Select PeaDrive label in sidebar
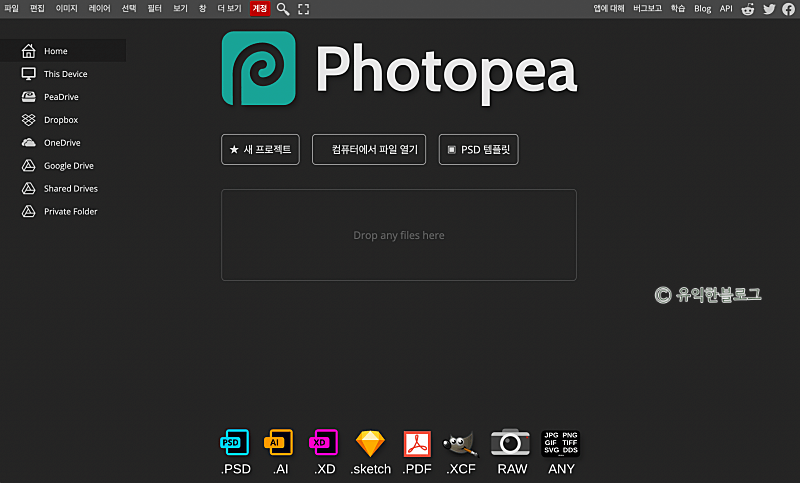Viewport: 800px width, 483px height. pos(61,97)
